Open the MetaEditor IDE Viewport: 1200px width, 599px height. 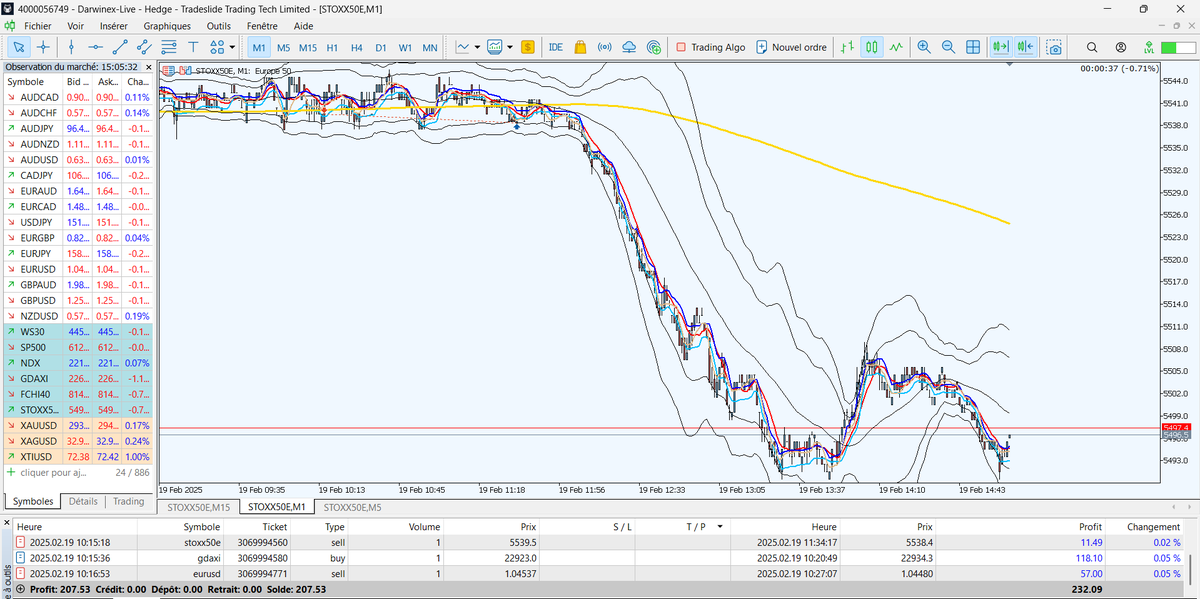point(555,47)
